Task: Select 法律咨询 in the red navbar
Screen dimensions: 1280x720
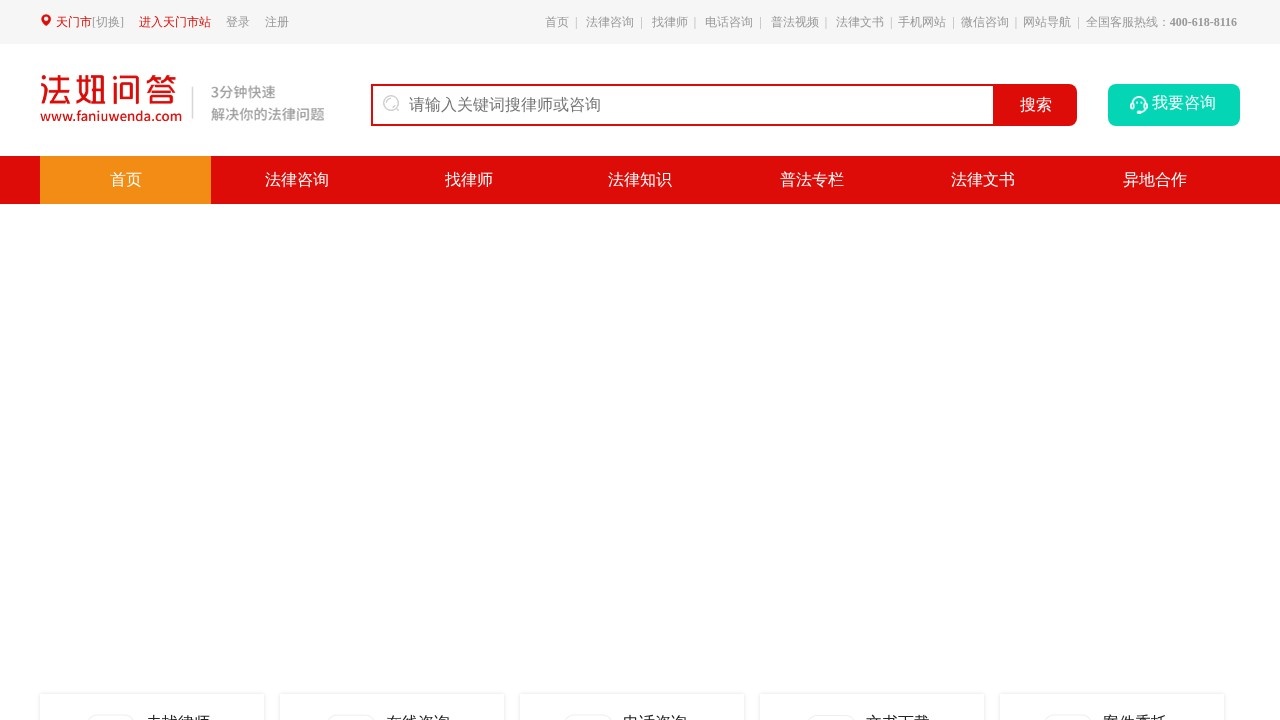Action: pyautogui.click(x=297, y=180)
